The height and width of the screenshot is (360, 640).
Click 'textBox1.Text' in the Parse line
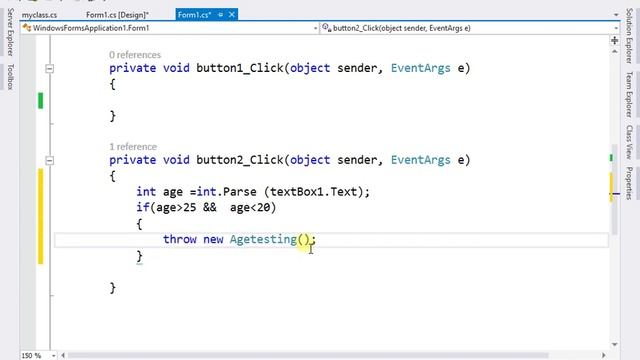(313, 191)
